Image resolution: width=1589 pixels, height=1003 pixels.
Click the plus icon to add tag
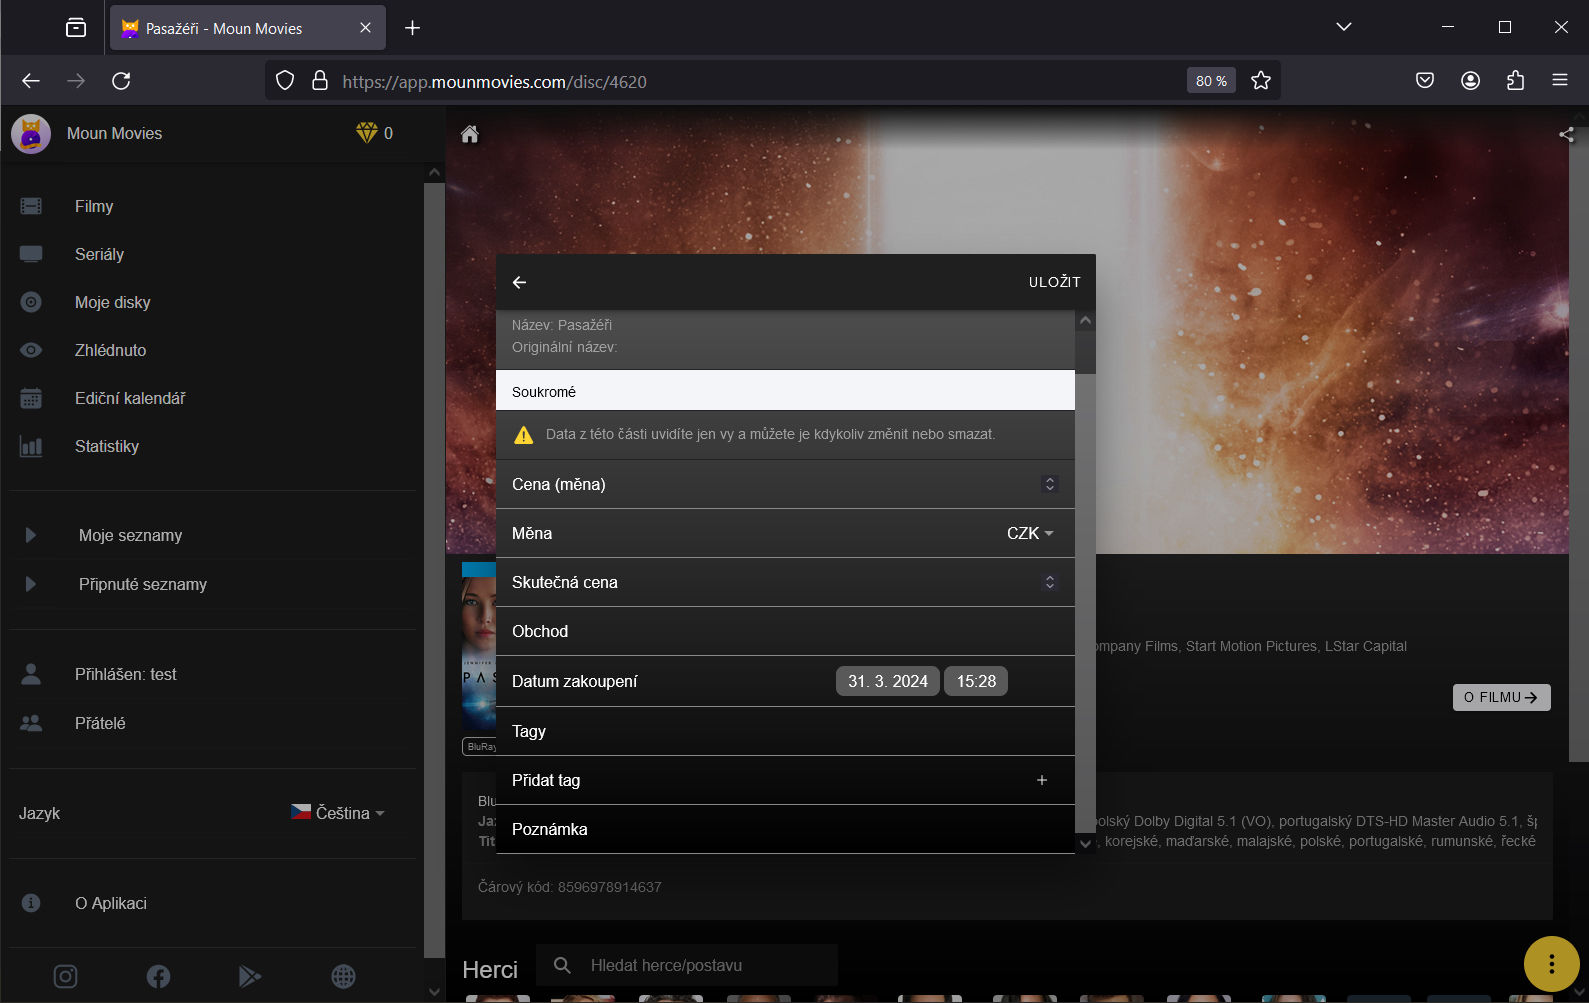1041,780
